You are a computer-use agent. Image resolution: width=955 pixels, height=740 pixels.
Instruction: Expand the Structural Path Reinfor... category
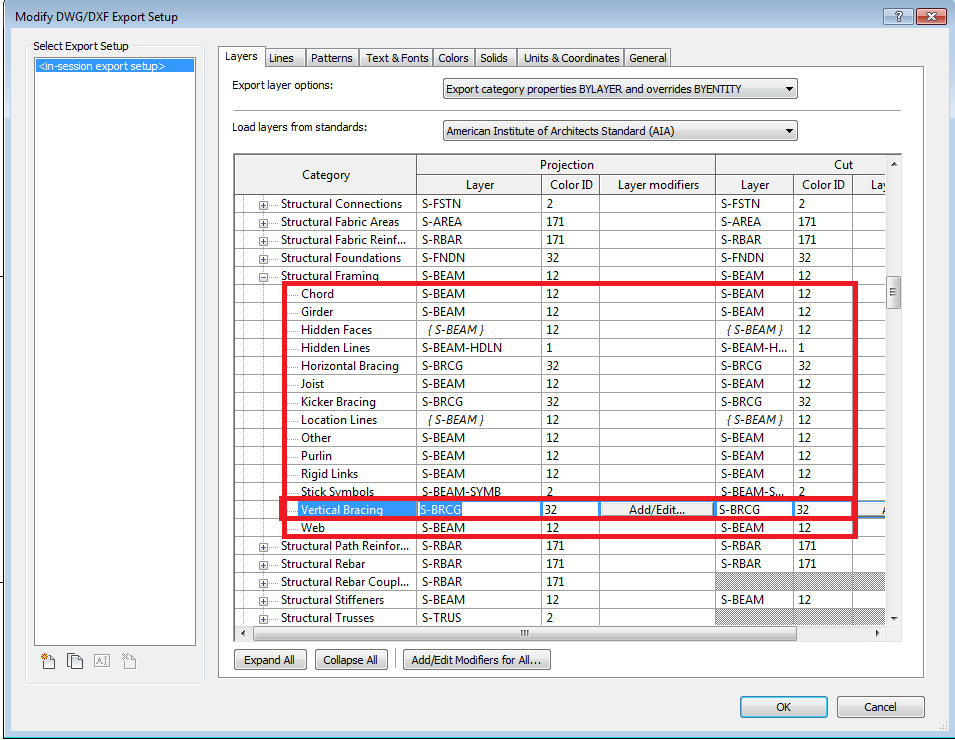point(263,547)
